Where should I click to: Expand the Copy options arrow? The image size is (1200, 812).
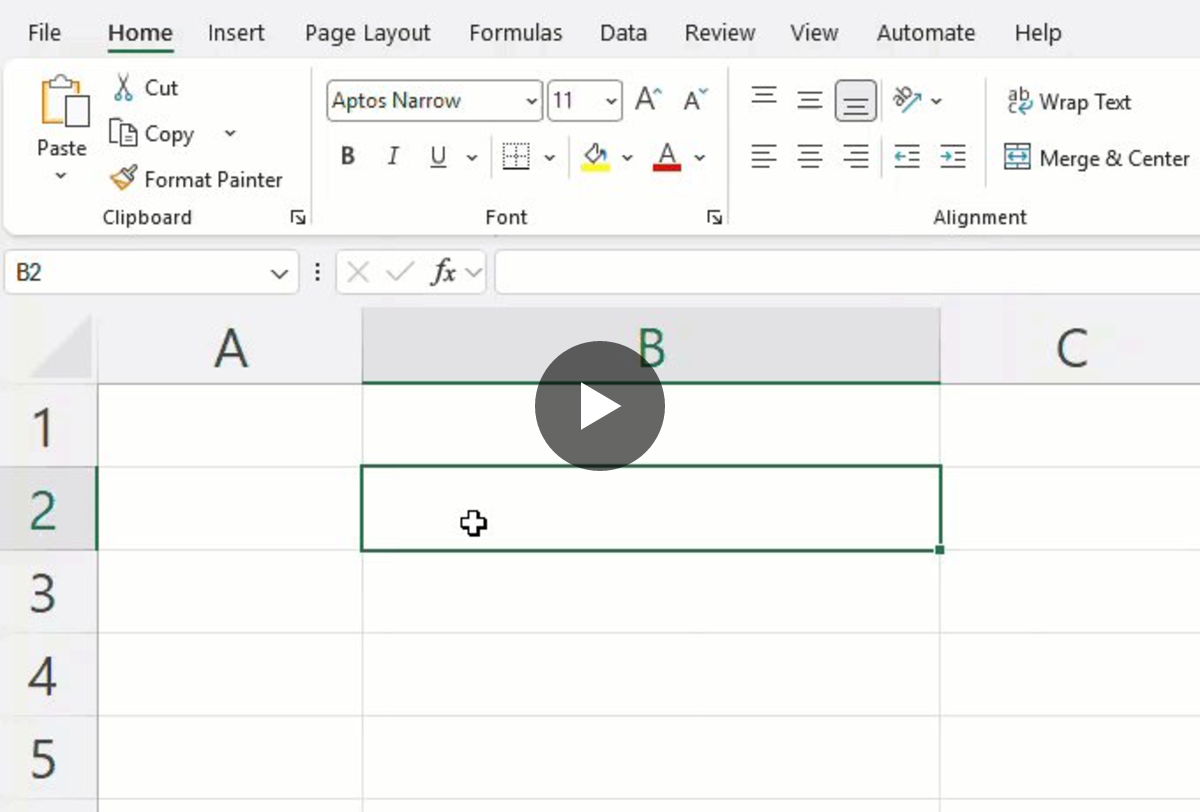230,134
